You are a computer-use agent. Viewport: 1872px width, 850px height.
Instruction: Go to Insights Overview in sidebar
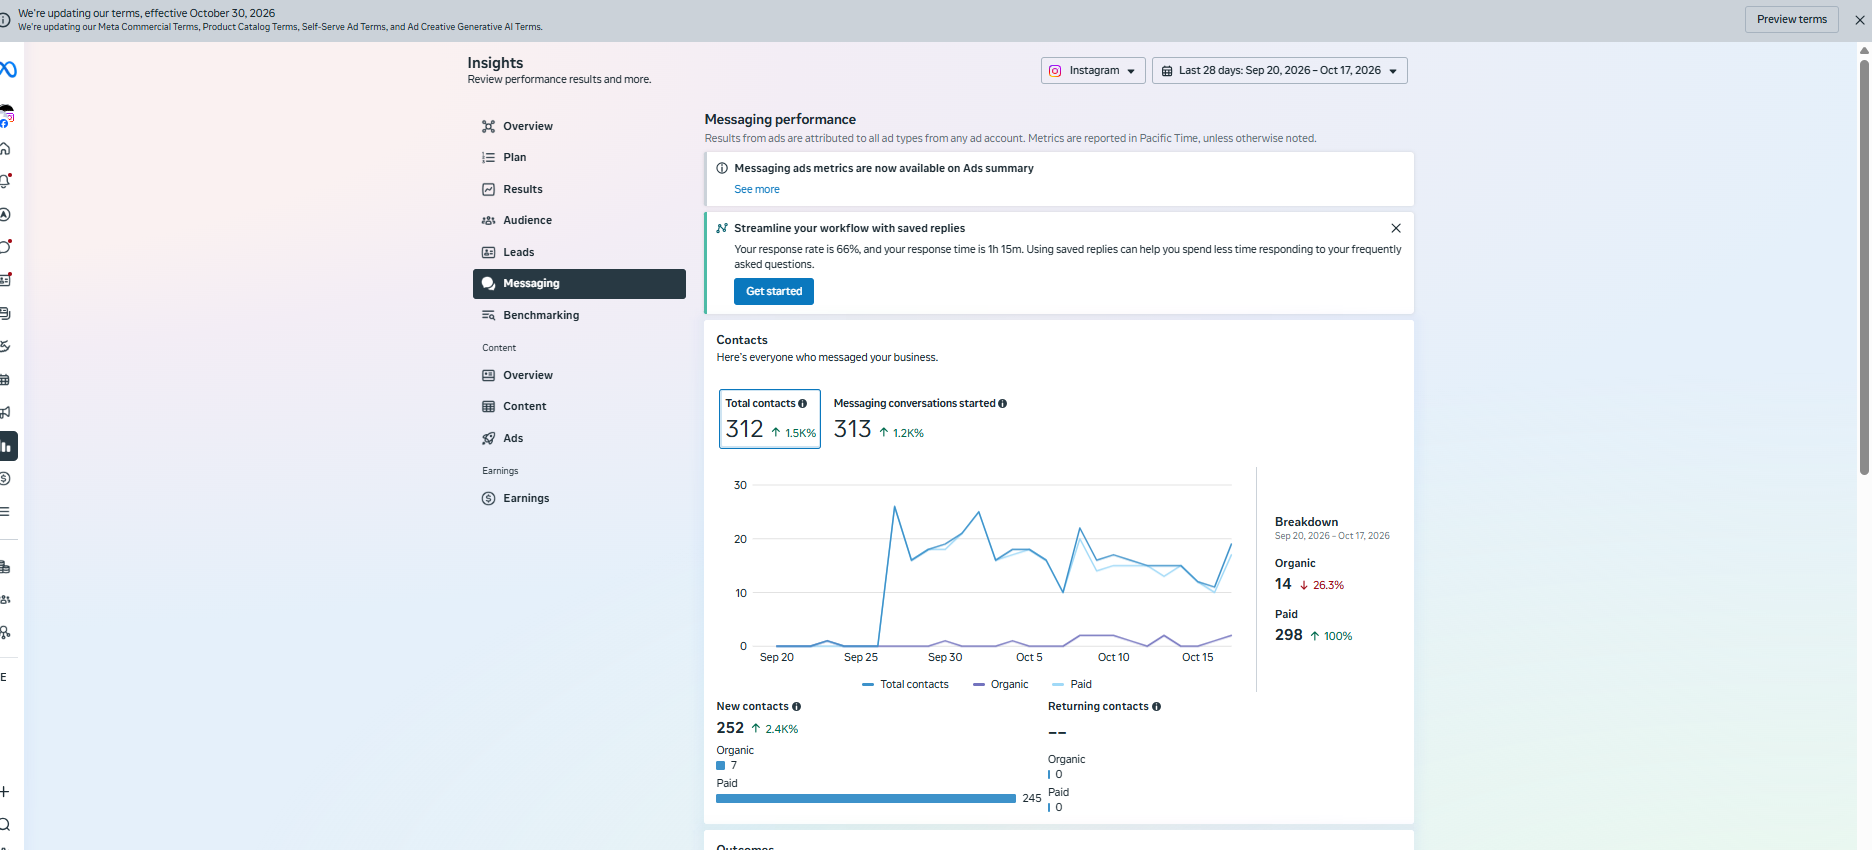click(579, 126)
